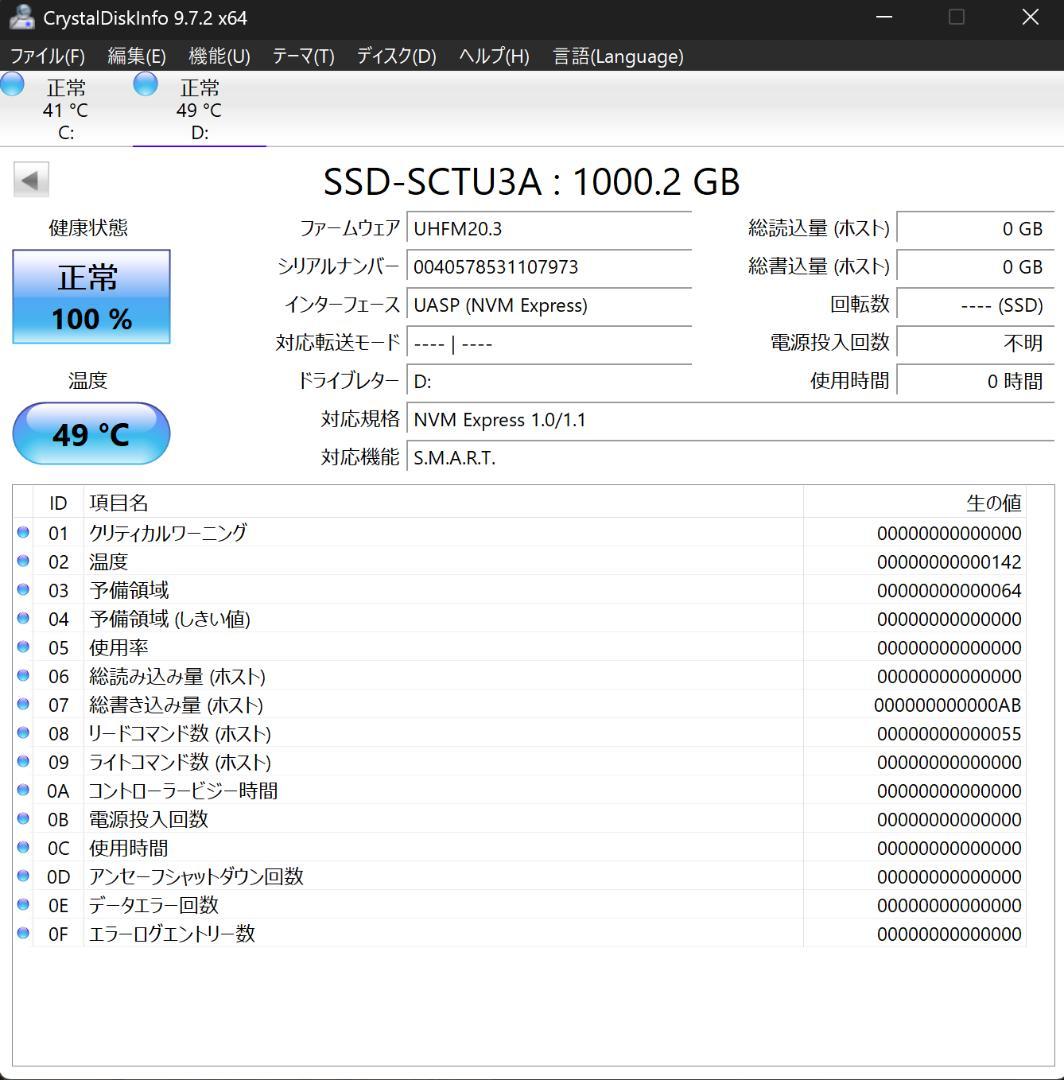The width and height of the screenshot is (1064, 1080).
Task: Click the blue indicator for エラーログエントリー数
Action: coord(22,933)
